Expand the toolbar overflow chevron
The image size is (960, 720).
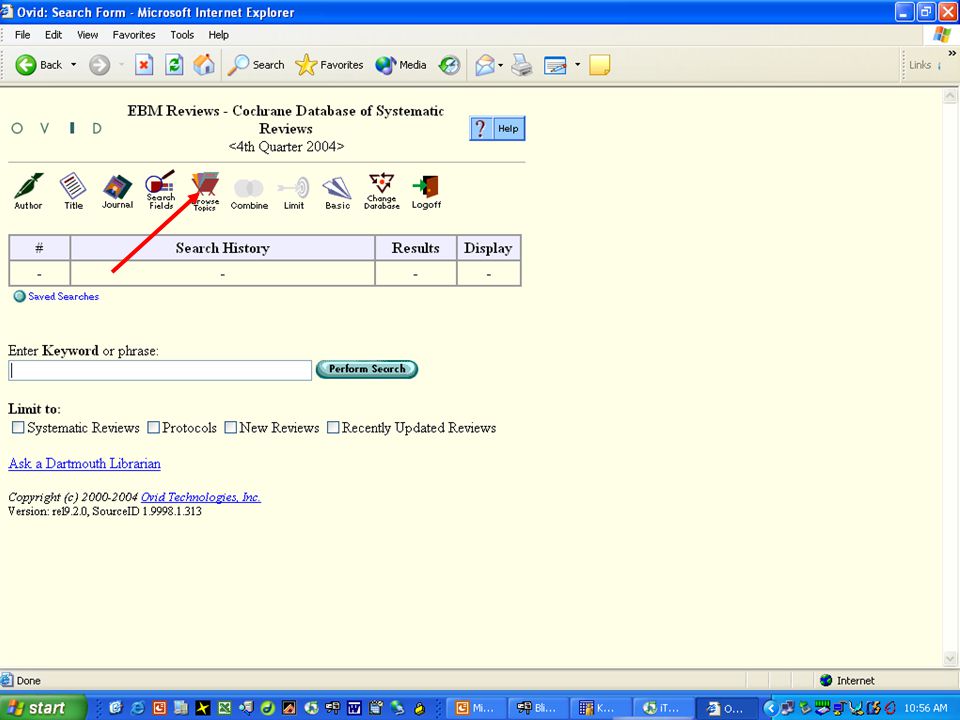pyautogui.click(x=951, y=54)
